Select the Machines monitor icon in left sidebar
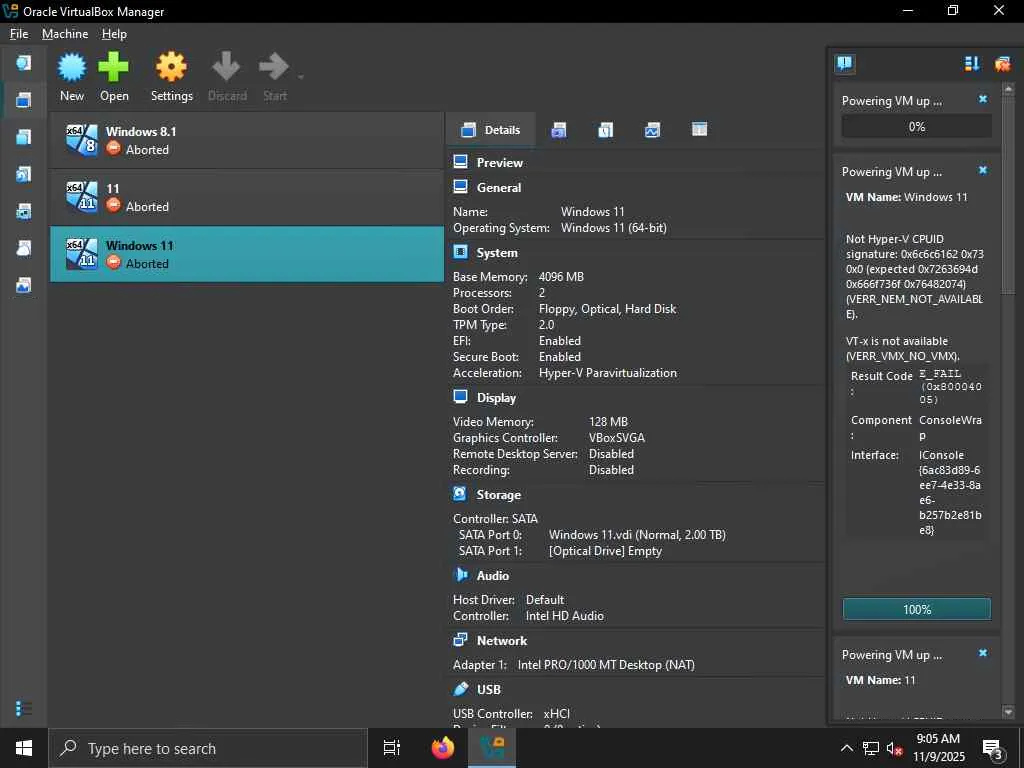1024x768 pixels. point(24,99)
